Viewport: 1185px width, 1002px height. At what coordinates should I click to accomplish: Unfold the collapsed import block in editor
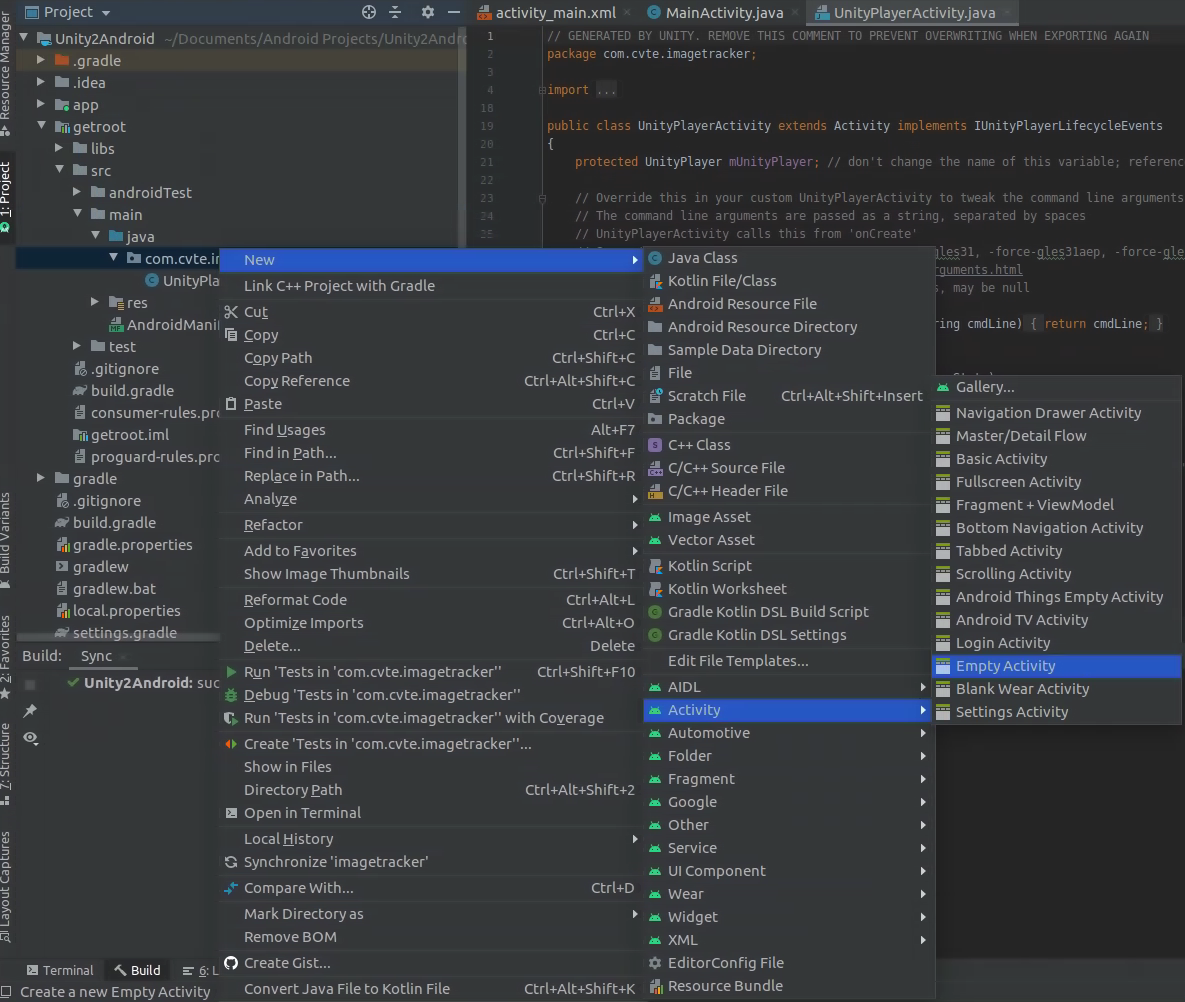pos(542,90)
